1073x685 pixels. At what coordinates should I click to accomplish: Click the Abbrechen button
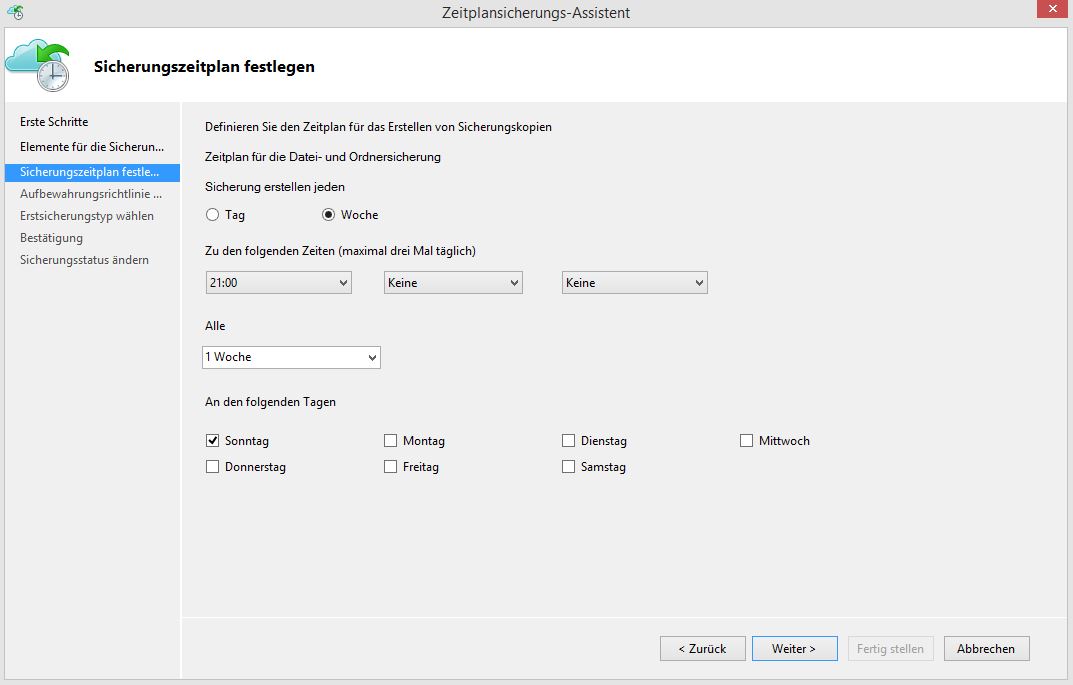pos(986,648)
